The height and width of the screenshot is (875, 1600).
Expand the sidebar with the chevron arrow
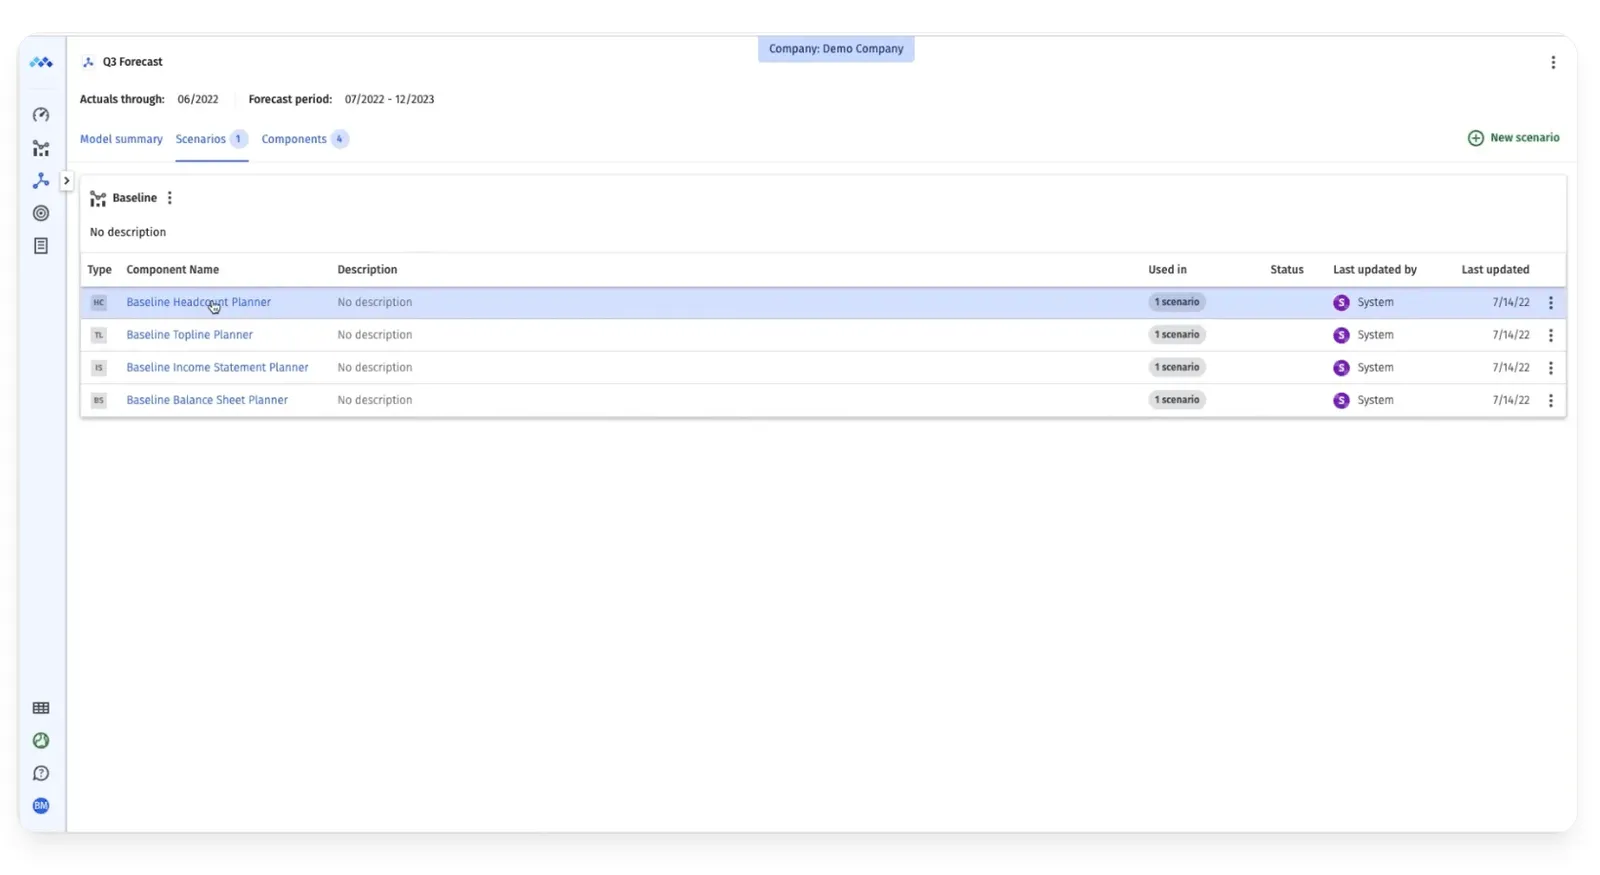pyautogui.click(x=66, y=181)
